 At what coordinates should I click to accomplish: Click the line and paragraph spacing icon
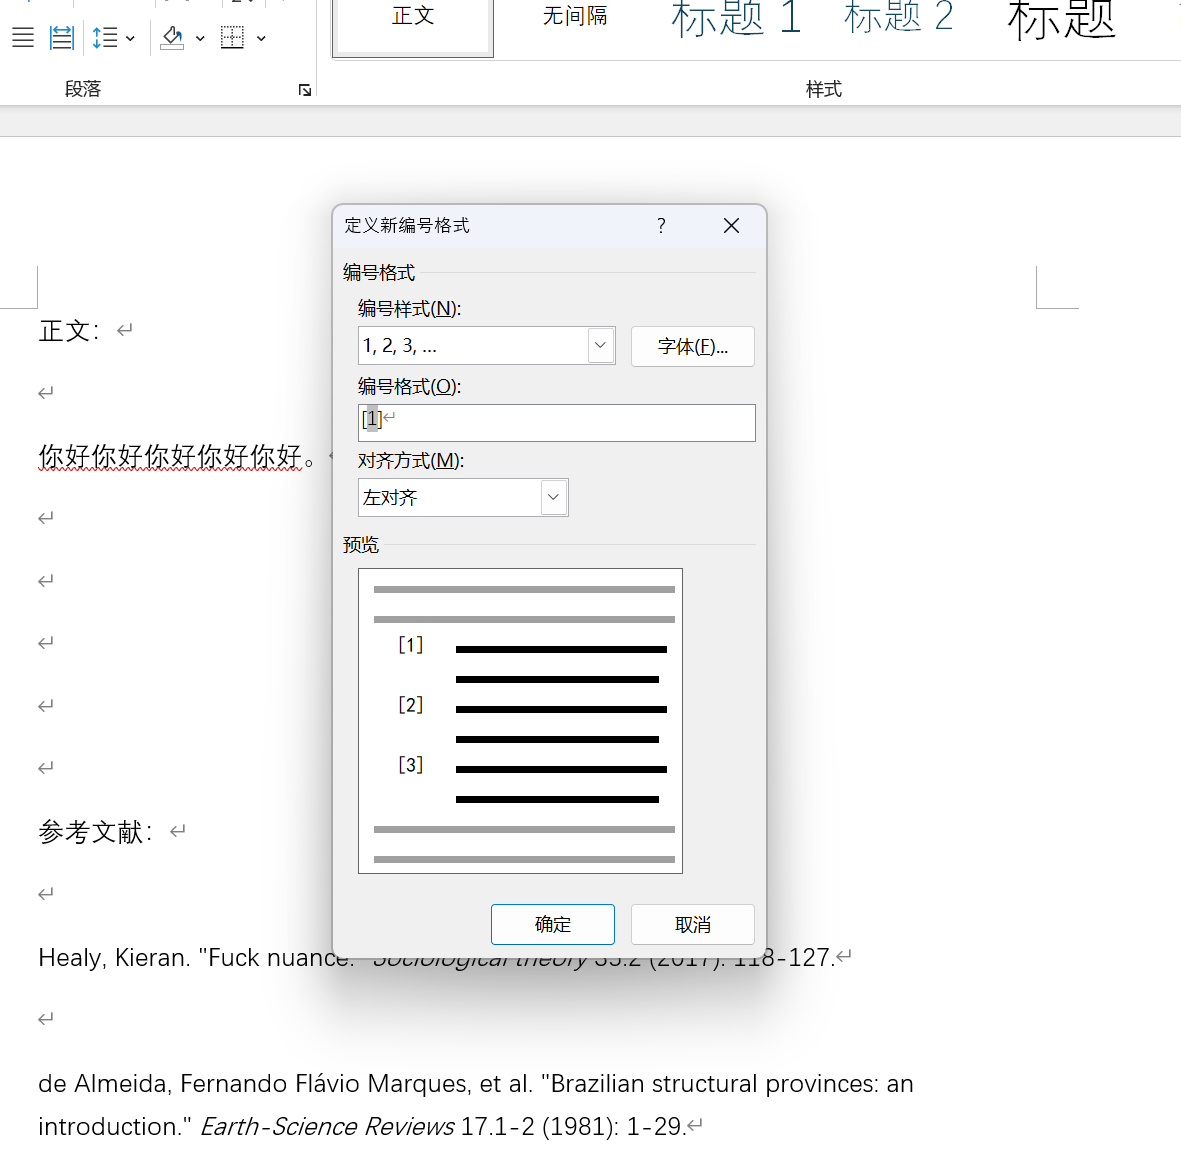104,38
